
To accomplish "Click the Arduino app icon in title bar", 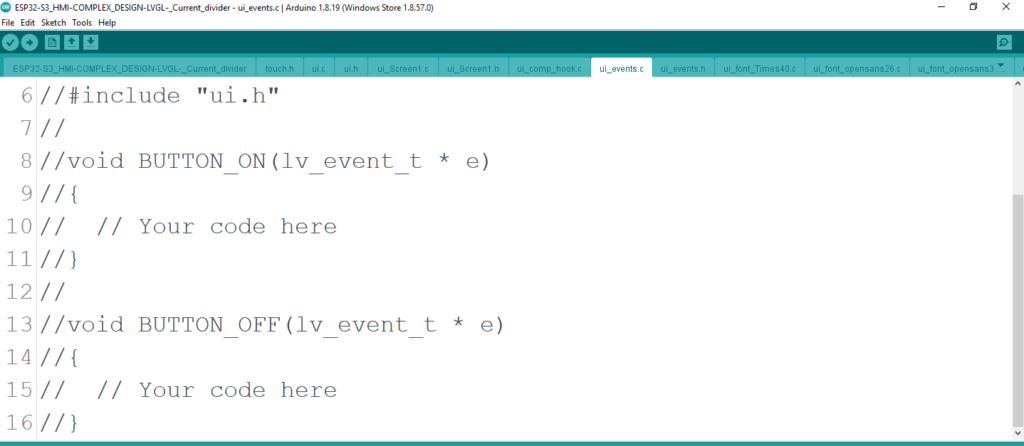I will coord(7,7).
